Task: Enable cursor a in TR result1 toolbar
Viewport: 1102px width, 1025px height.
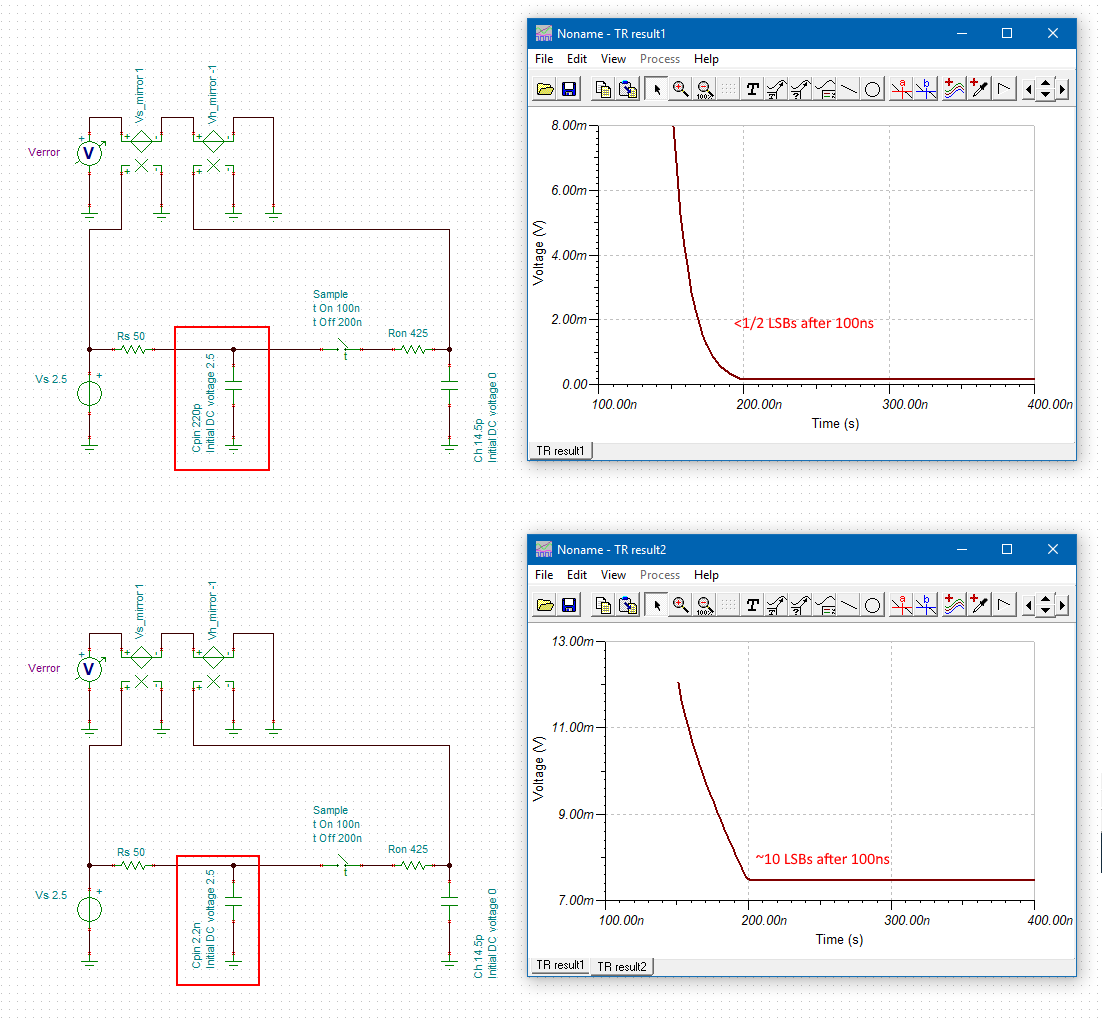Action: 901,89
